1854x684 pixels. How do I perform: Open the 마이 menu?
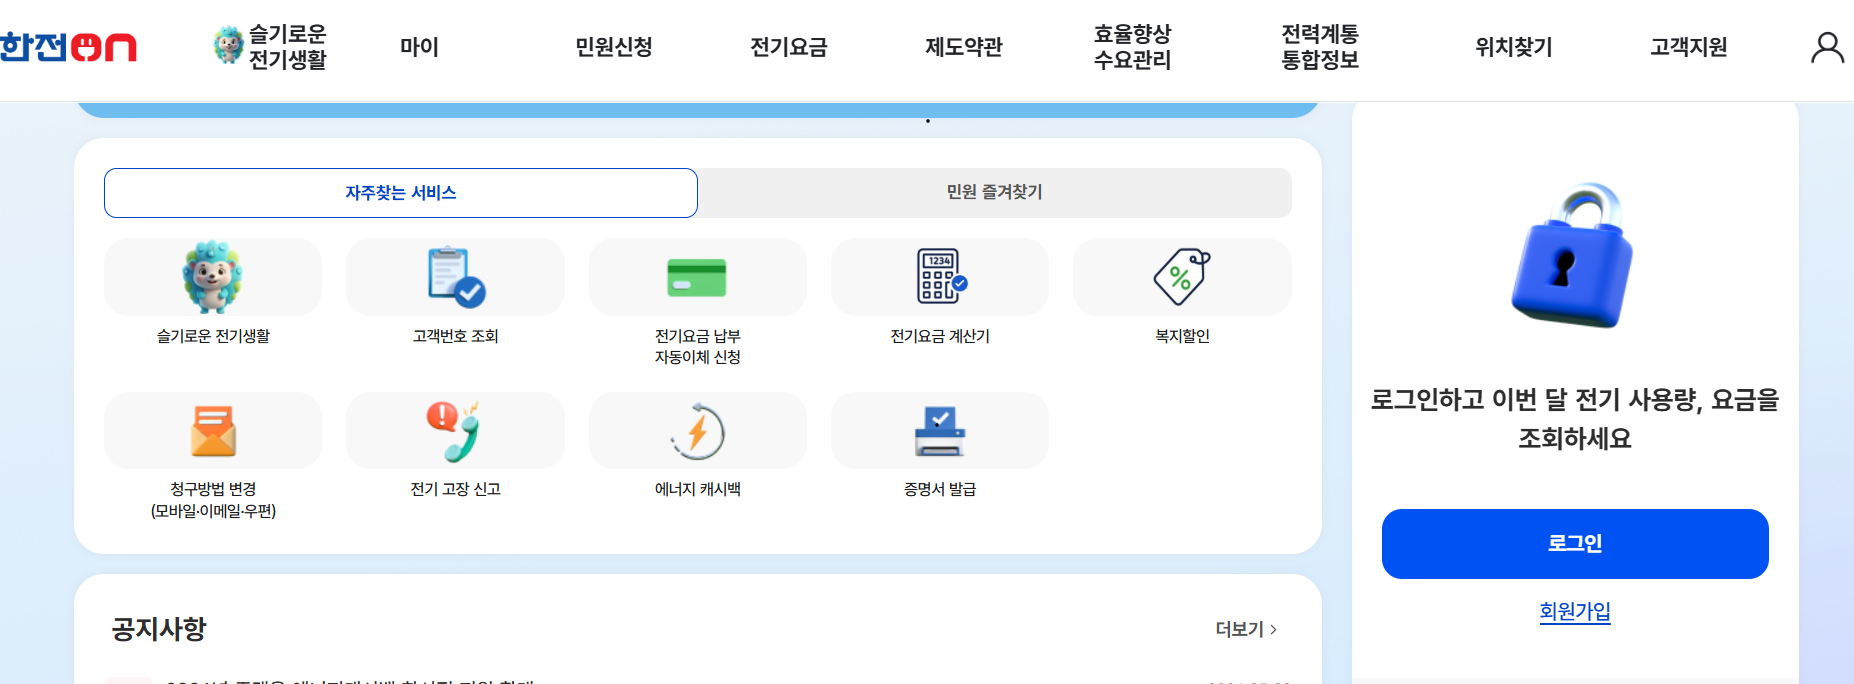click(x=419, y=47)
